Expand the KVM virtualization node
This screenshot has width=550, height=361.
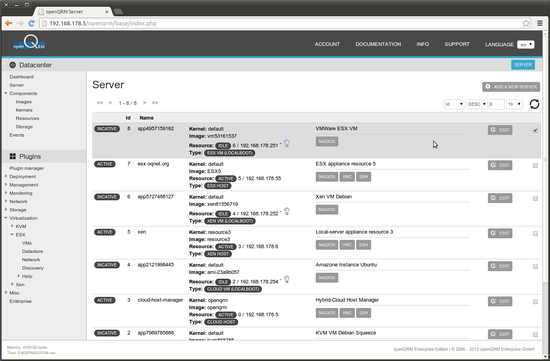12,226
